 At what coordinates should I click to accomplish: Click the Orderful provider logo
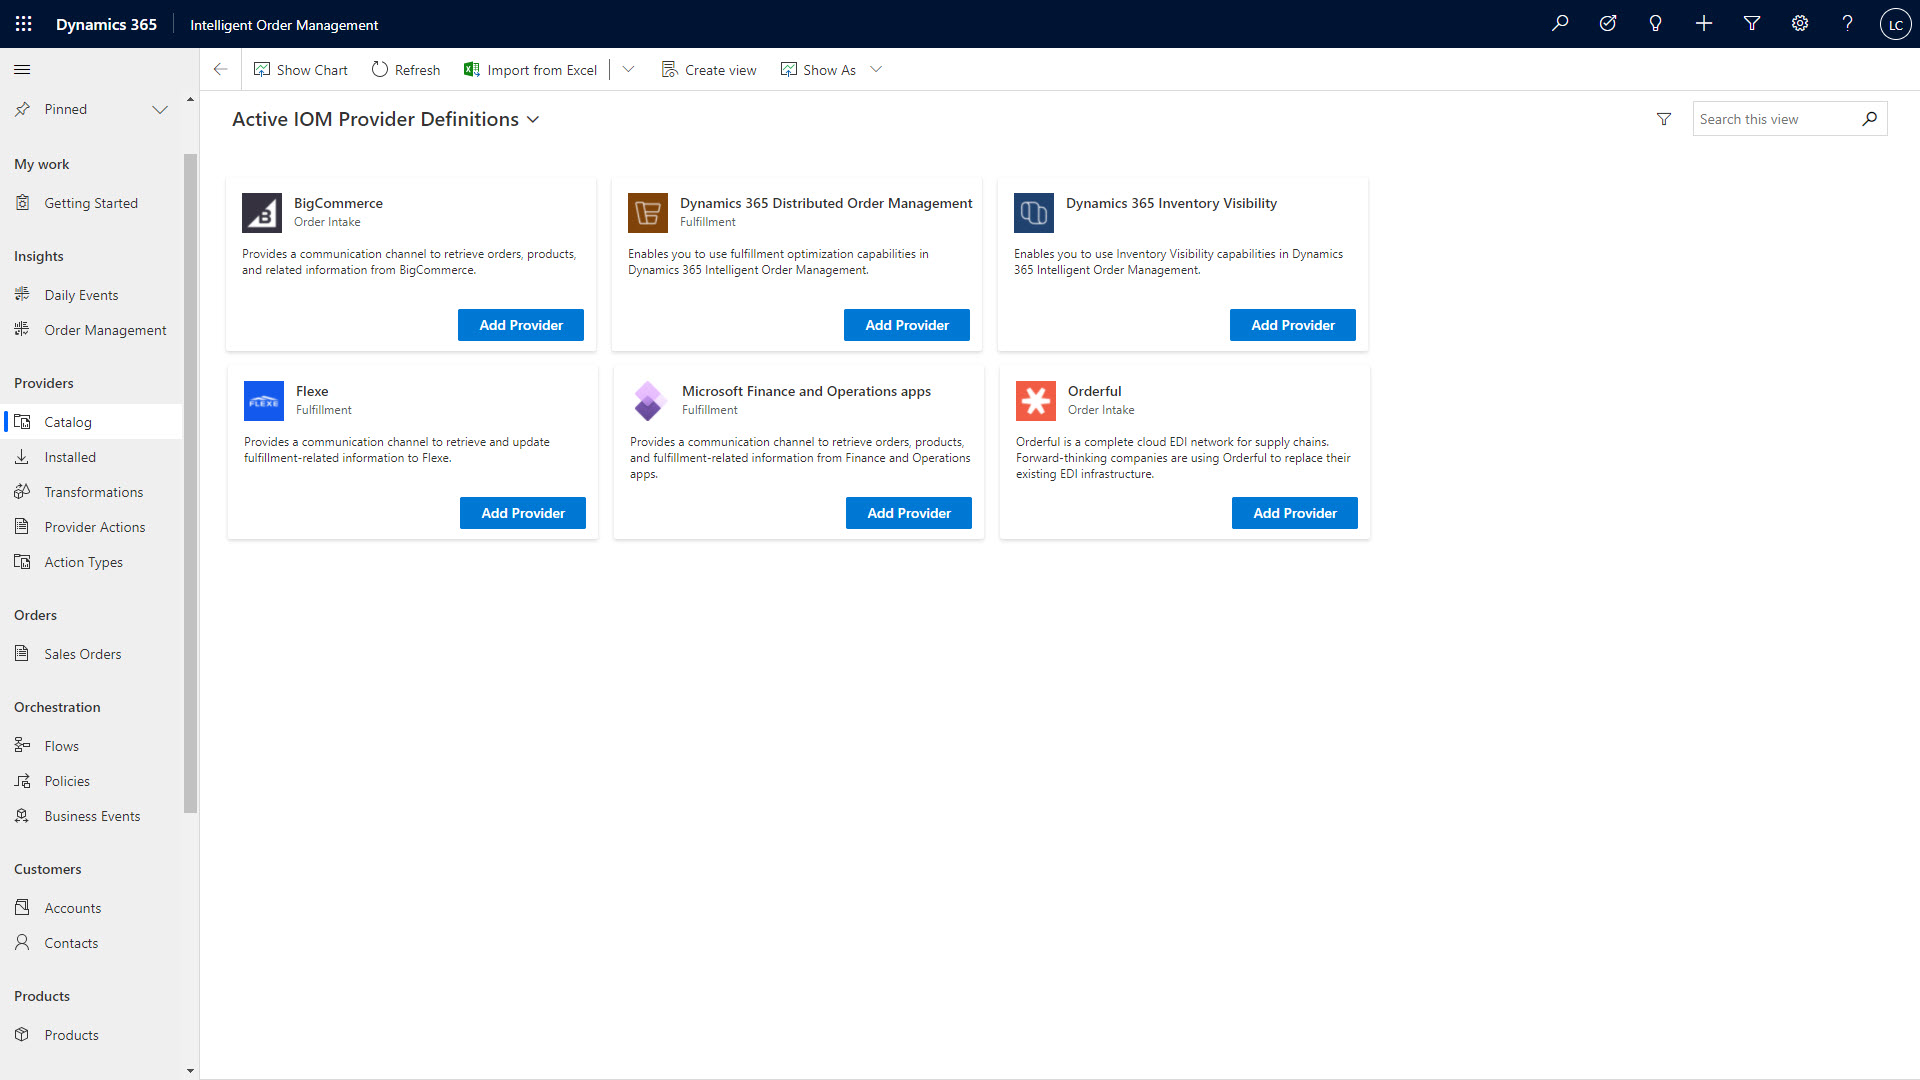(1036, 401)
